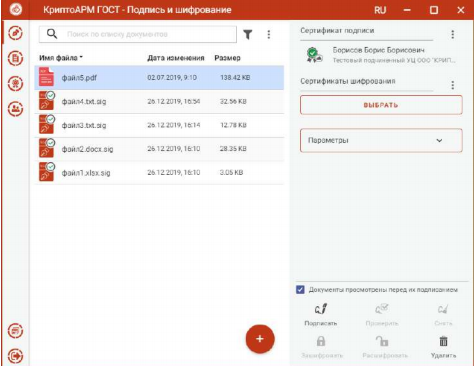
Task: Click the ВЫБРАТЬ button
Action: [x=381, y=105]
